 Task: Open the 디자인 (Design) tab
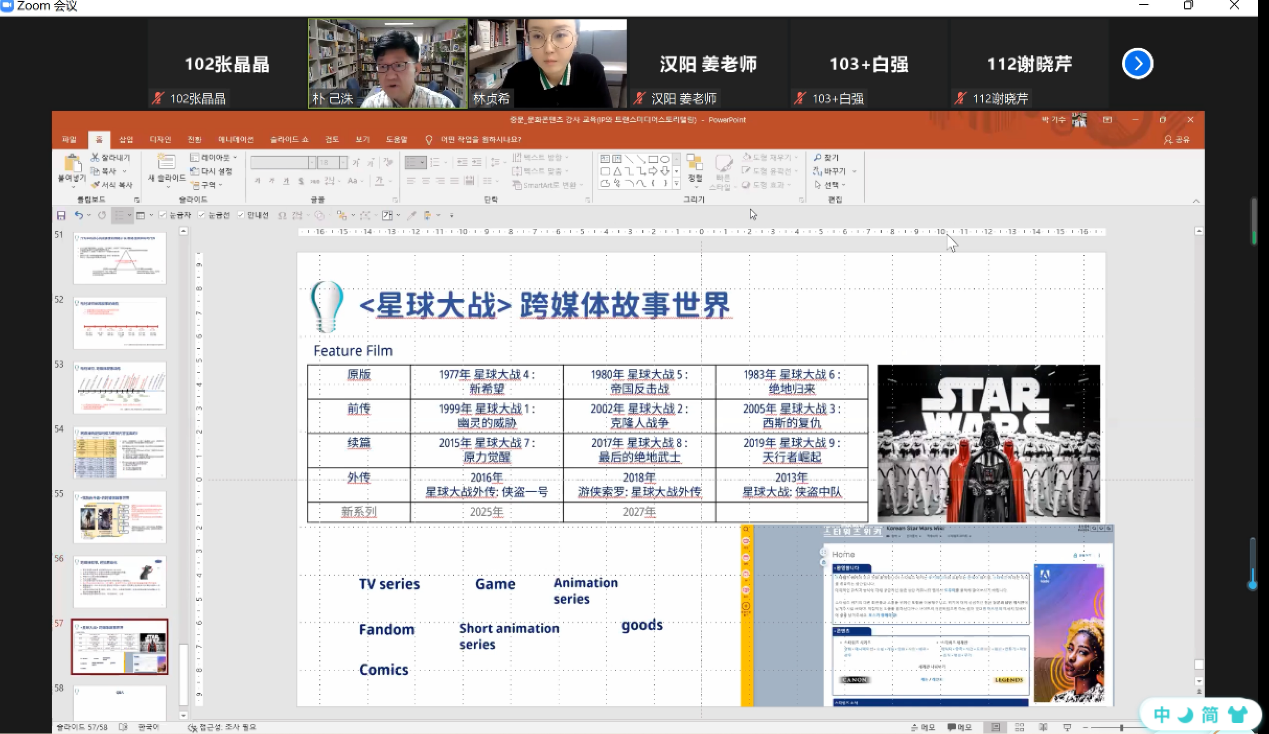point(160,140)
